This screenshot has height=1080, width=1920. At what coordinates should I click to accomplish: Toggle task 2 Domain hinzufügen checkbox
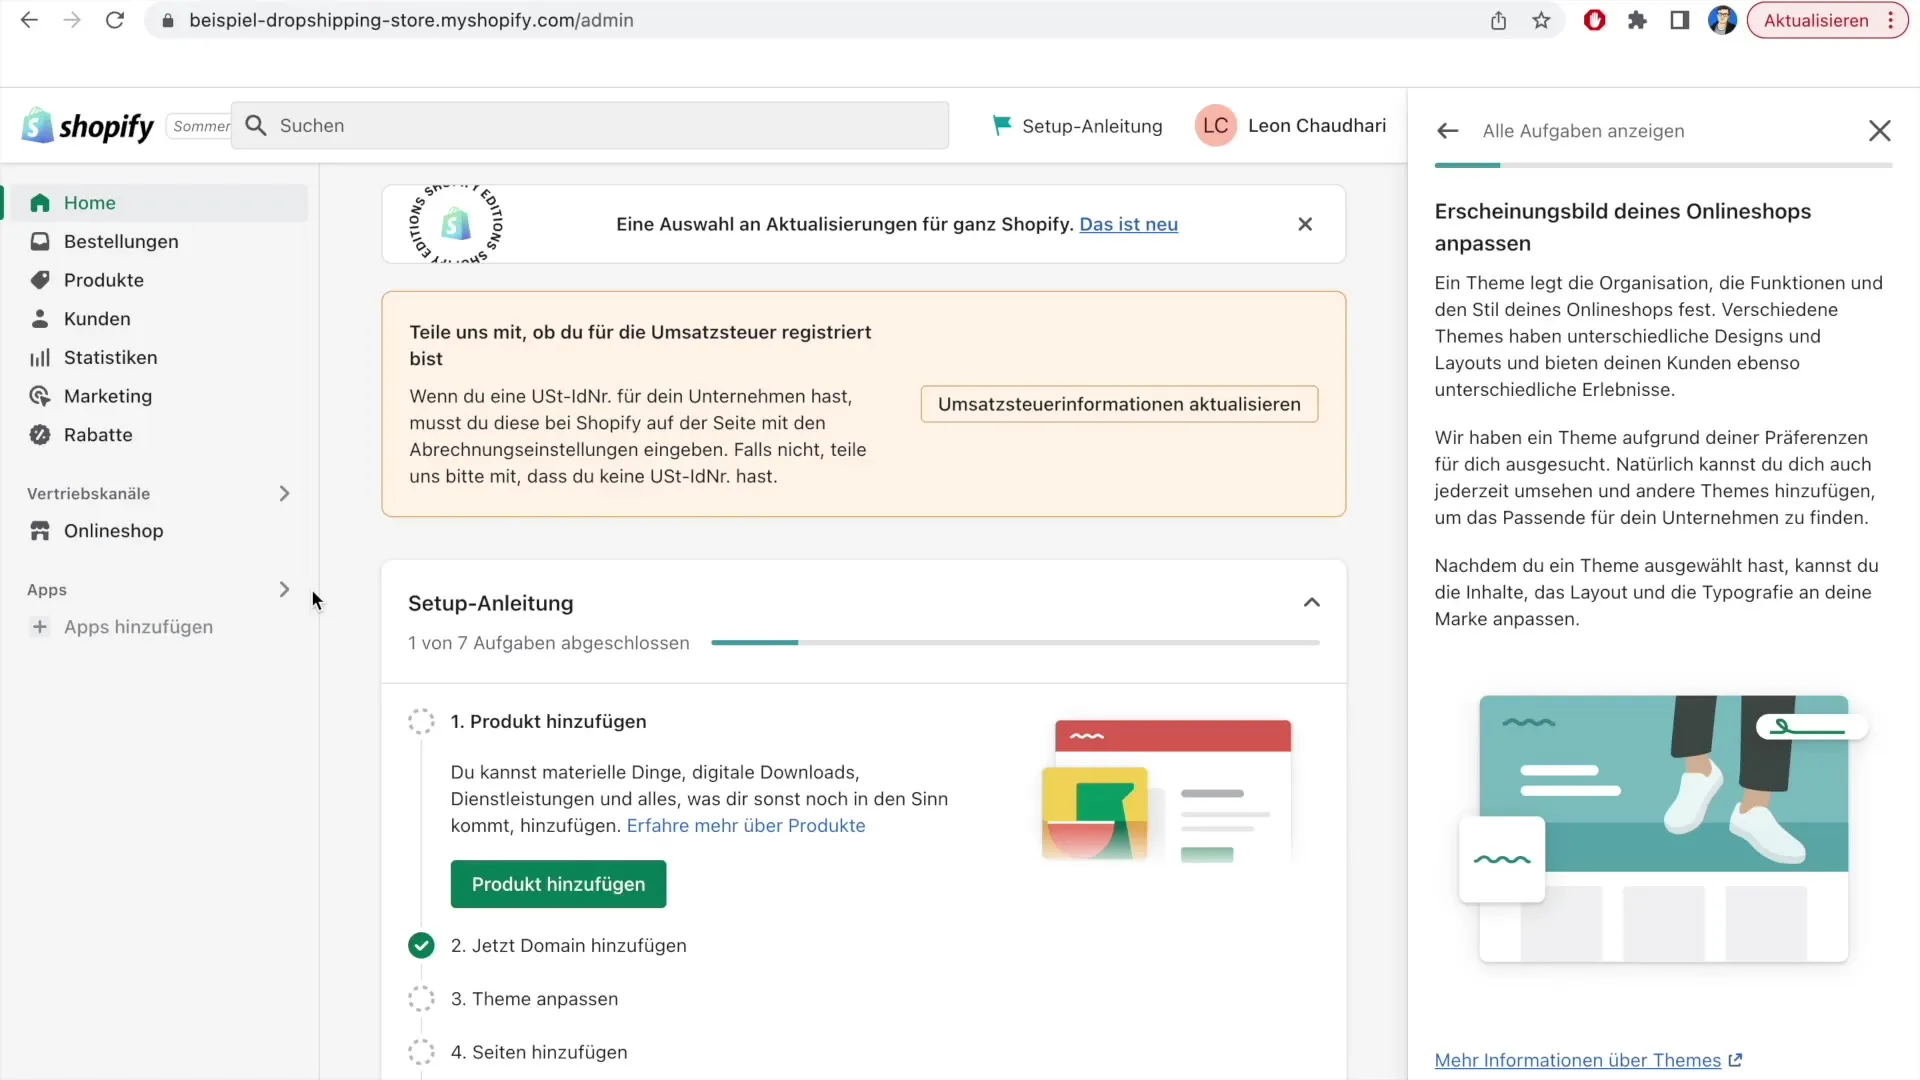tap(422, 945)
